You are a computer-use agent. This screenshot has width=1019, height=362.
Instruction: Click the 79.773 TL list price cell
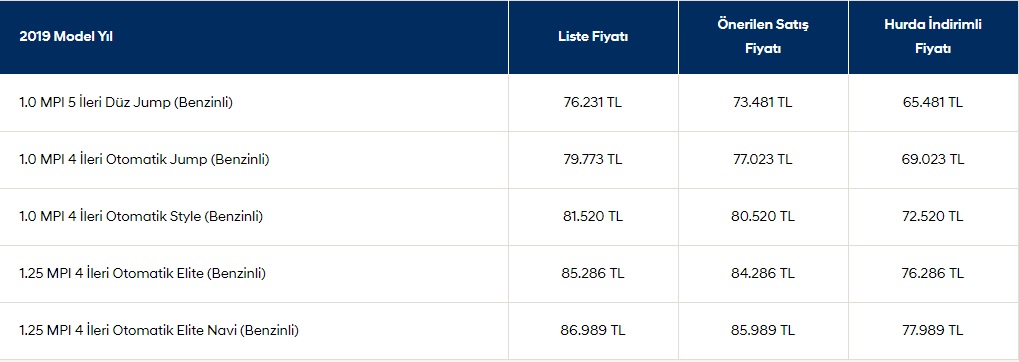click(593, 159)
